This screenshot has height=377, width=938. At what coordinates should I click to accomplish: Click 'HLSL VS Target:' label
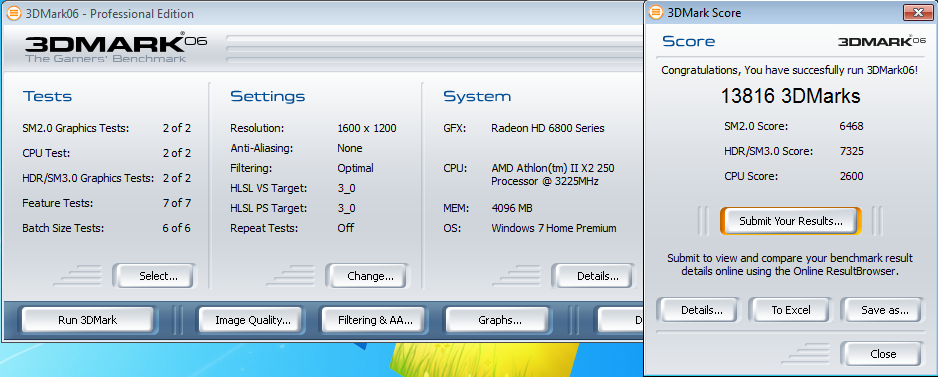point(269,188)
